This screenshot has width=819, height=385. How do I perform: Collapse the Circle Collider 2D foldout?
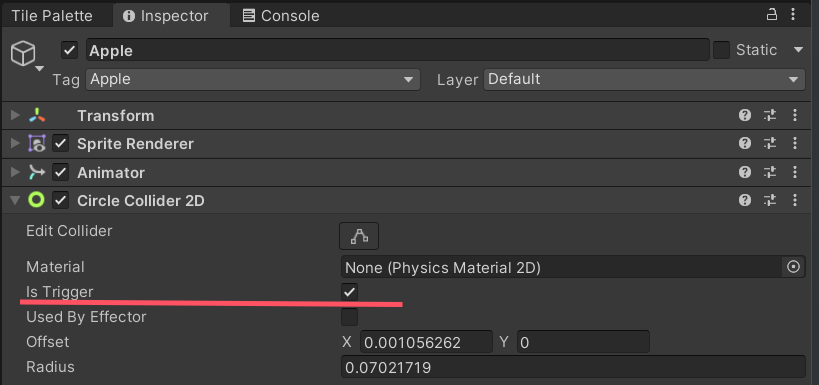pos(15,200)
